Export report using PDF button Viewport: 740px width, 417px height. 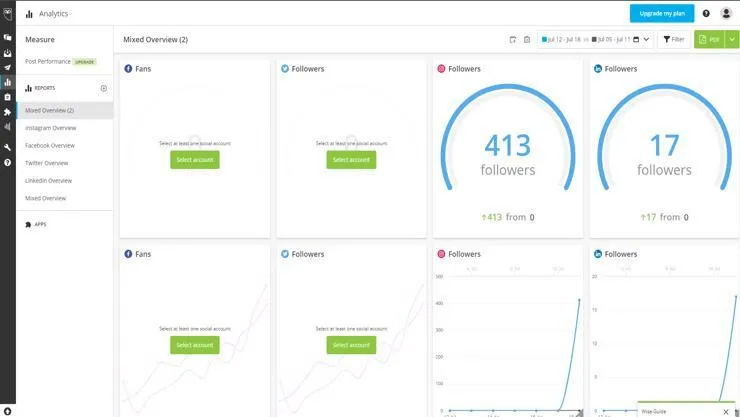(x=709, y=39)
